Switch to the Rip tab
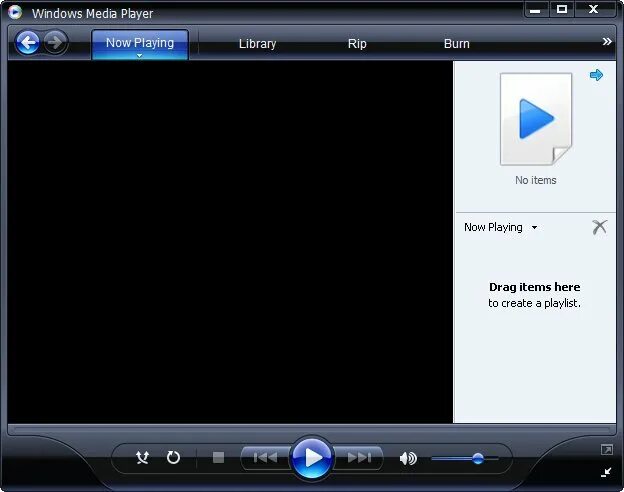624x492 pixels. click(357, 44)
